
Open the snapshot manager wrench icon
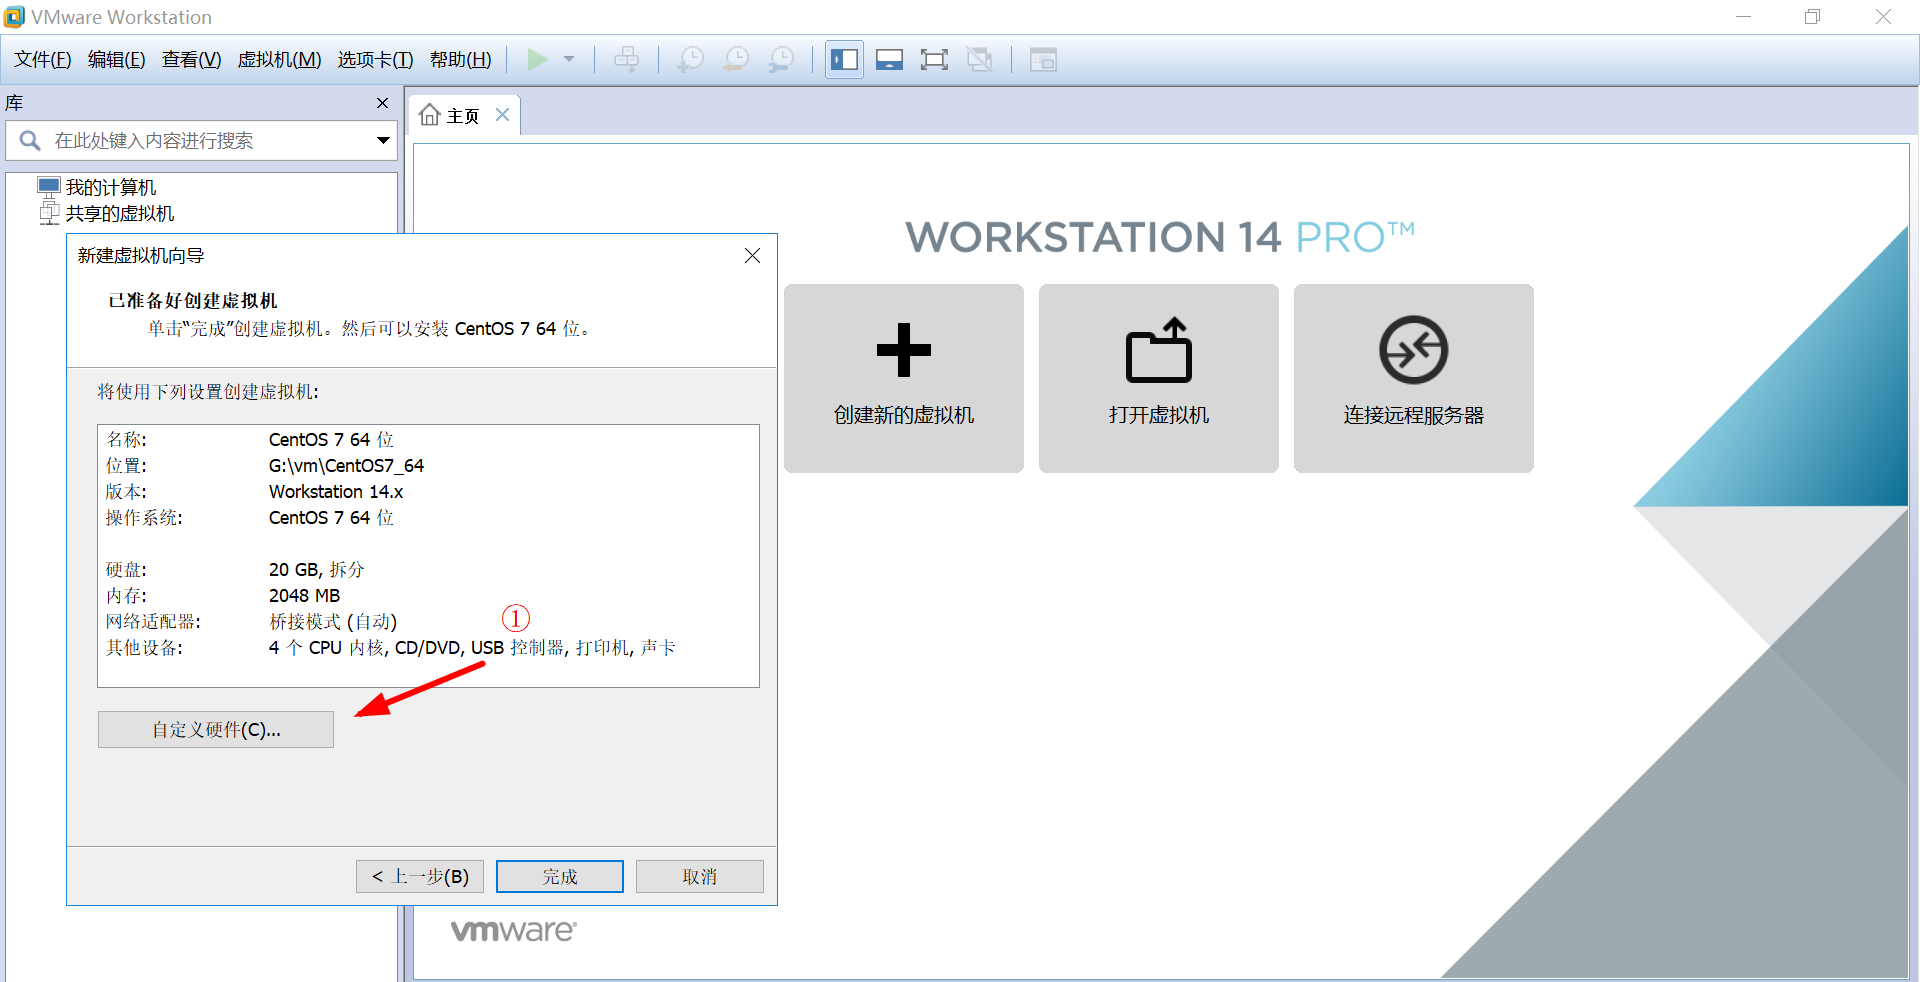(781, 60)
